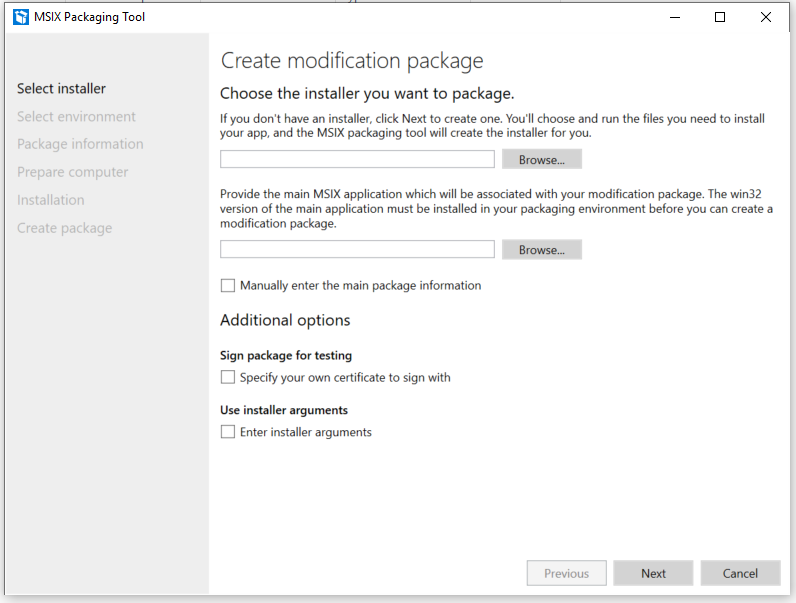Click the MSIX Packaging Tool window title
Viewport: 796px width, 603px height.
(x=89, y=17)
